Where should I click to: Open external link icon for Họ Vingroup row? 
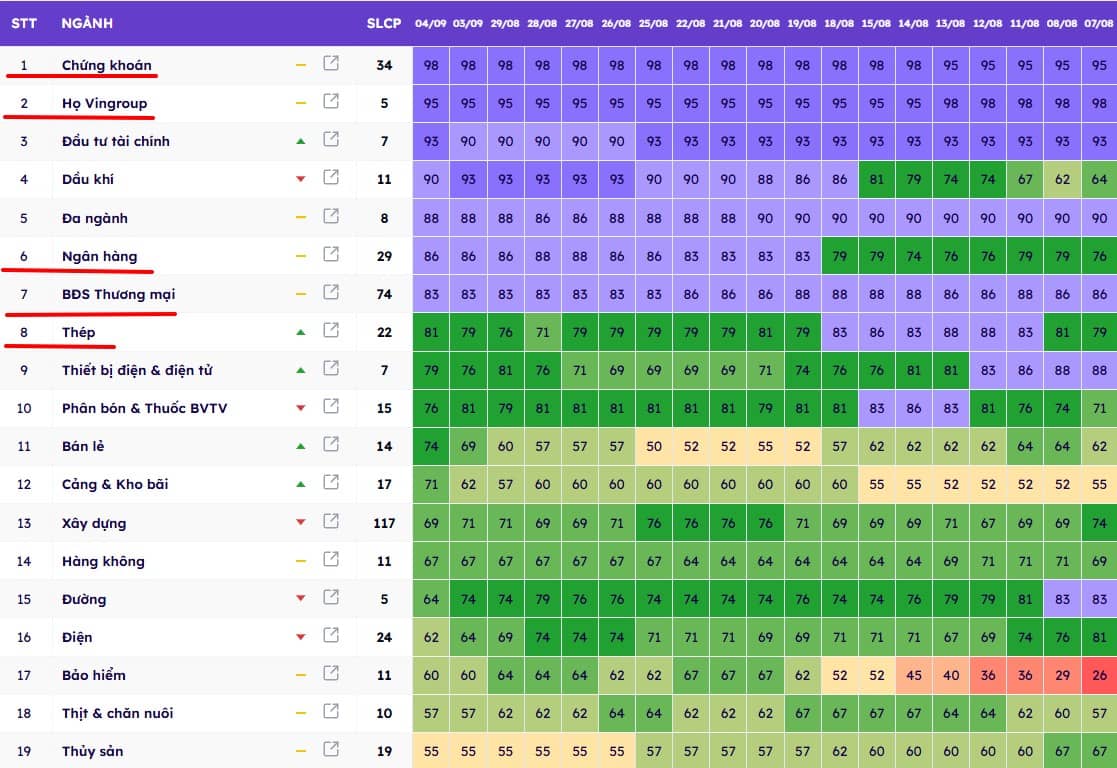[331, 102]
